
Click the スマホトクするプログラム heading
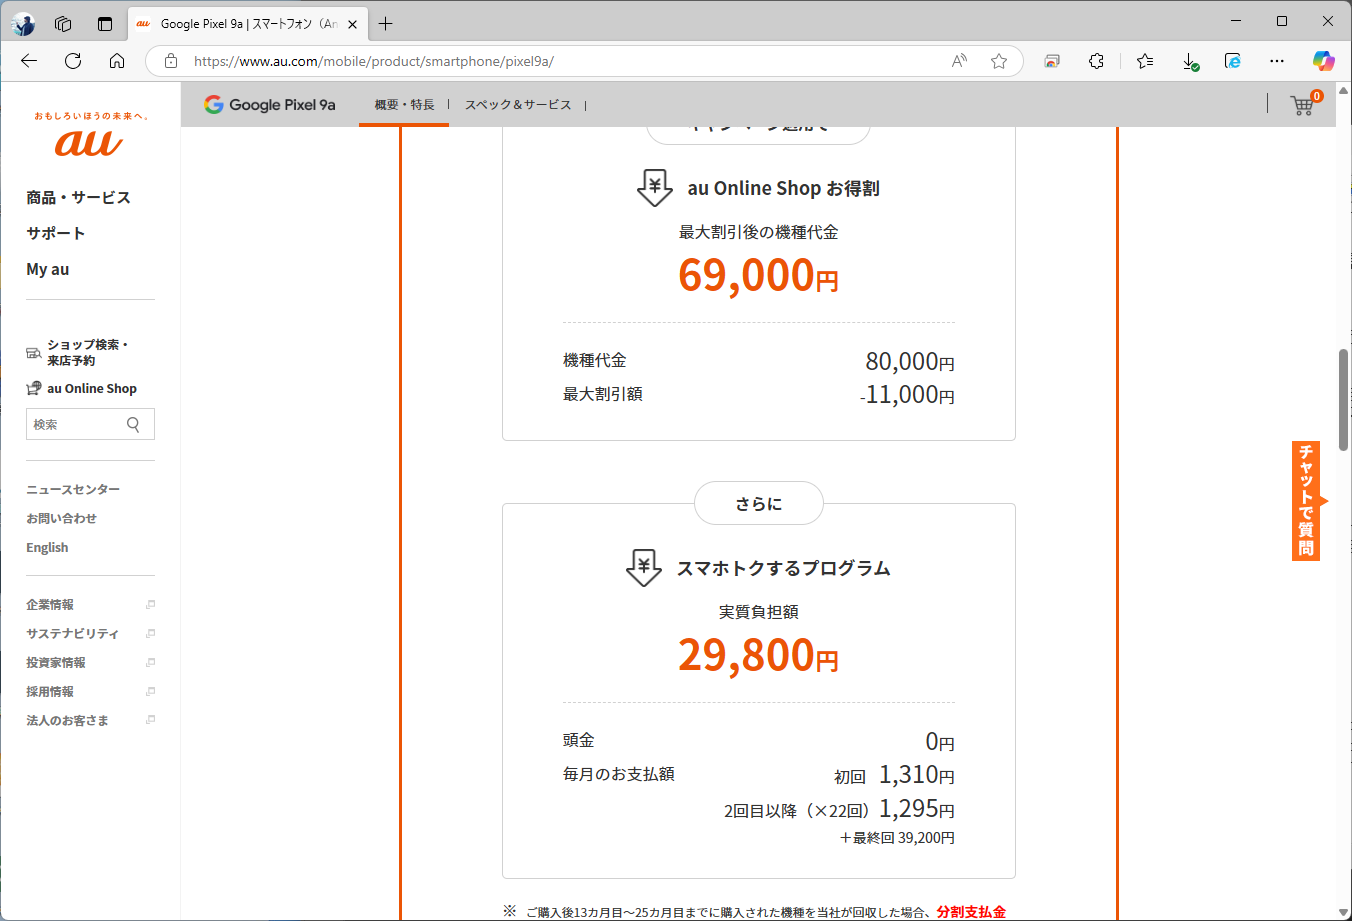click(x=783, y=568)
